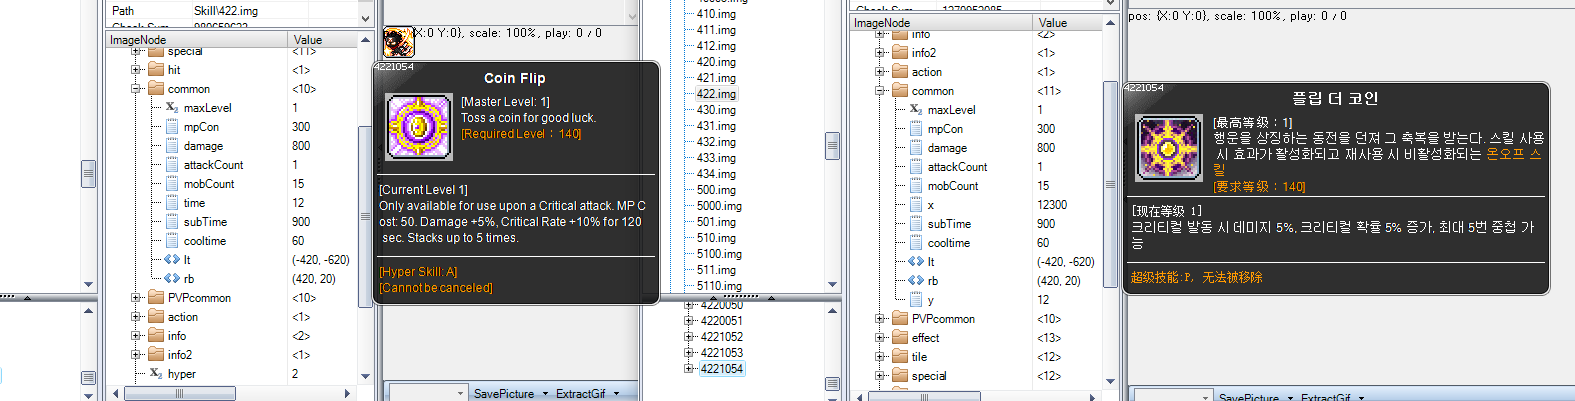This screenshot has height=401, width=1575.
Task: Expand the 4220051 node in file list
Action: [689, 321]
